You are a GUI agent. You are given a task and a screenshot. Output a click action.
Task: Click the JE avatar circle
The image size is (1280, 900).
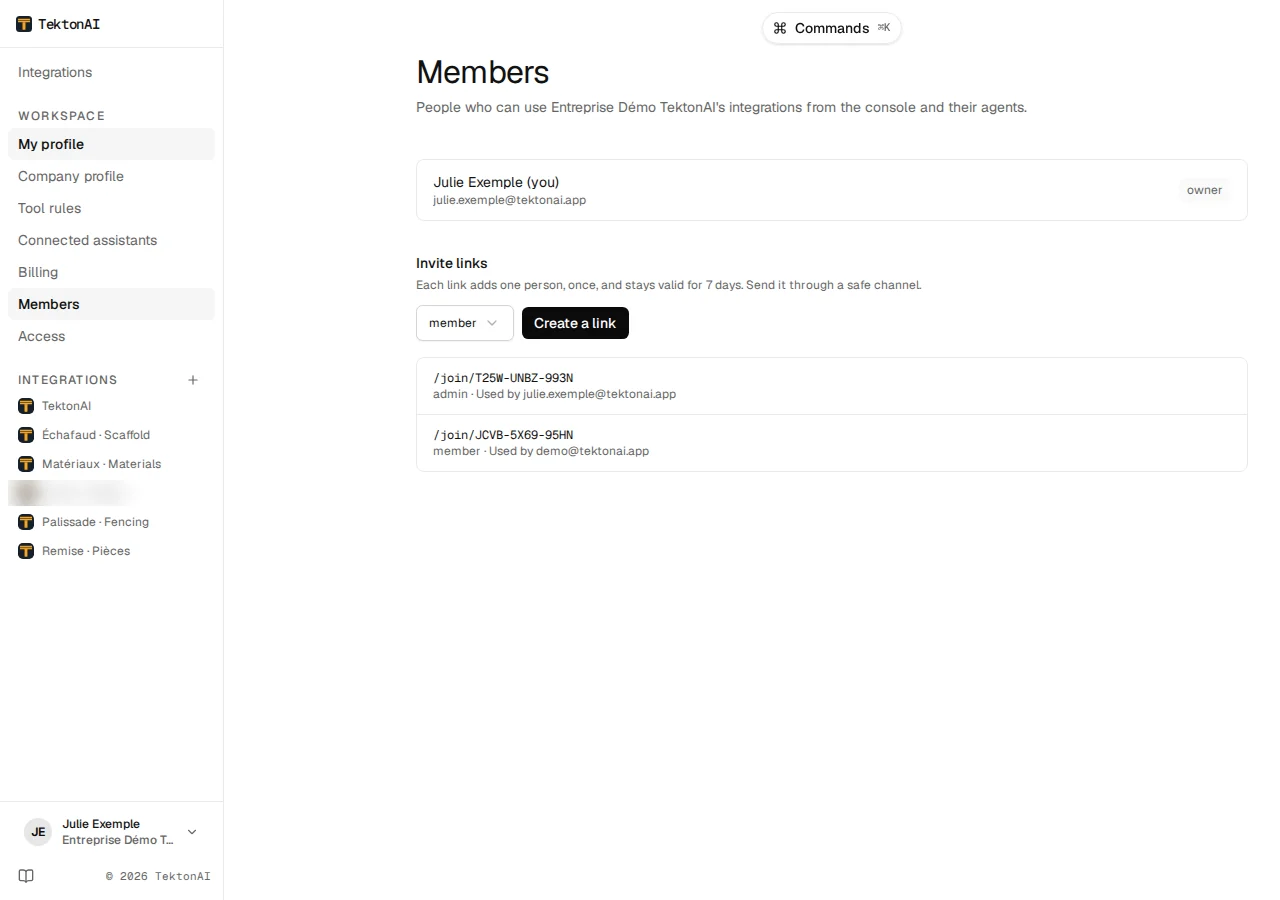(38, 832)
